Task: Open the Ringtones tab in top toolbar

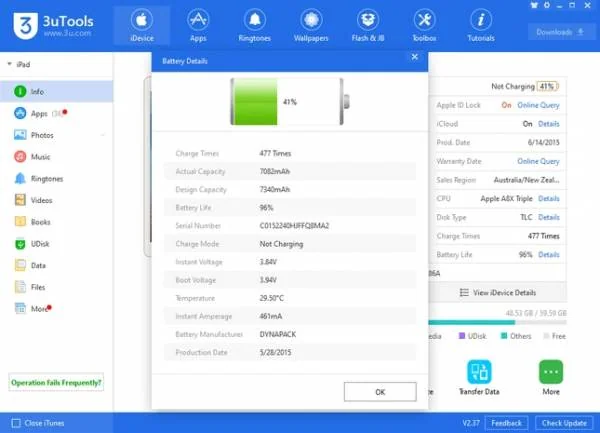Action: [x=254, y=25]
